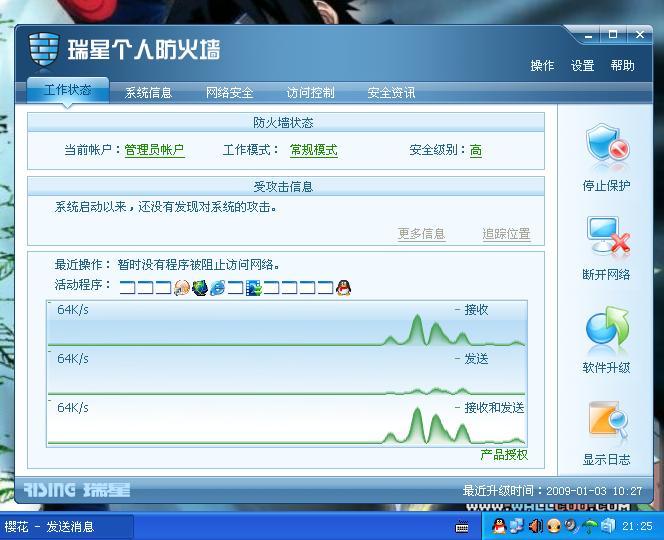Image resolution: width=664 pixels, height=540 pixels.
Task: Select the QQ penguin in active programs
Action: [343, 288]
